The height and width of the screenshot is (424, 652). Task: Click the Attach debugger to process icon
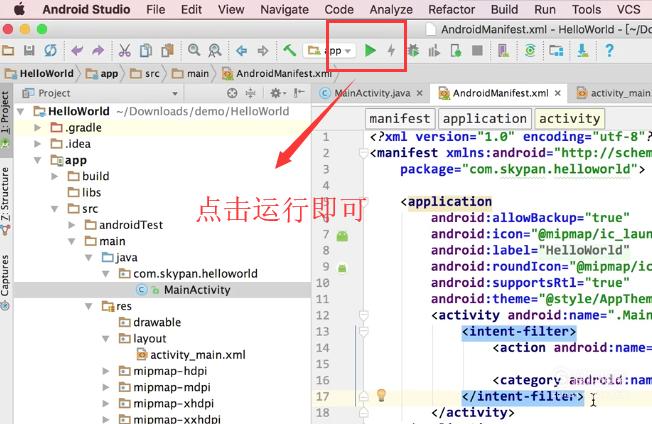click(x=456, y=51)
